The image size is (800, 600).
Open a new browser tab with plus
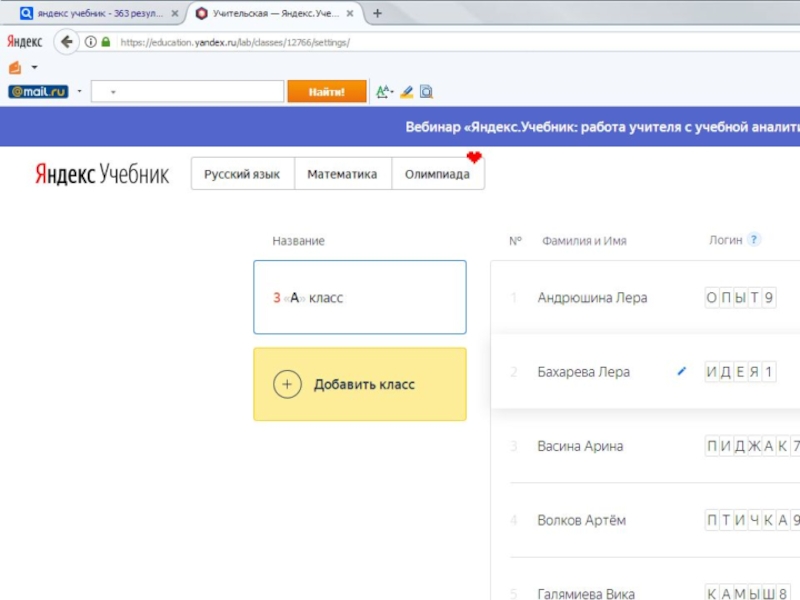[377, 13]
